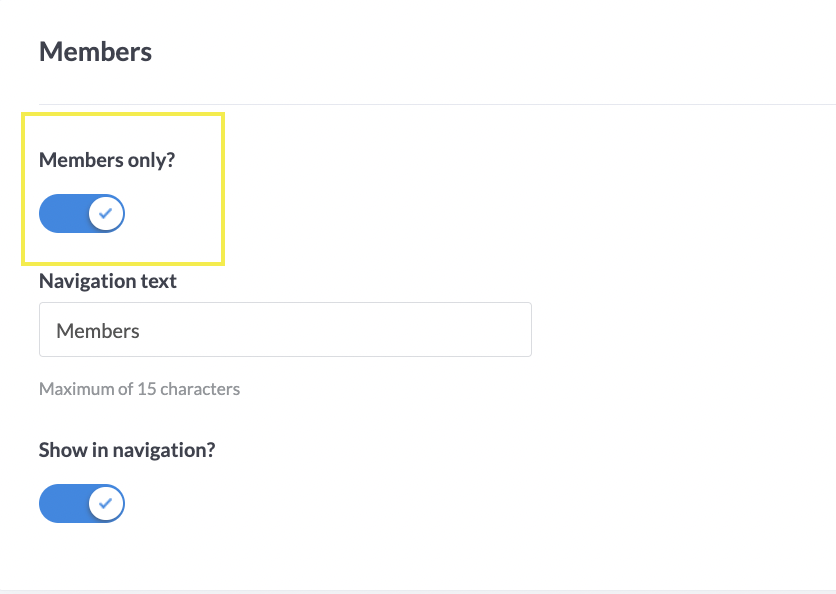This screenshot has height=594, width=836.
Task: Click the checkmark knob on Members only? switch
Action: tap(106, 213)
